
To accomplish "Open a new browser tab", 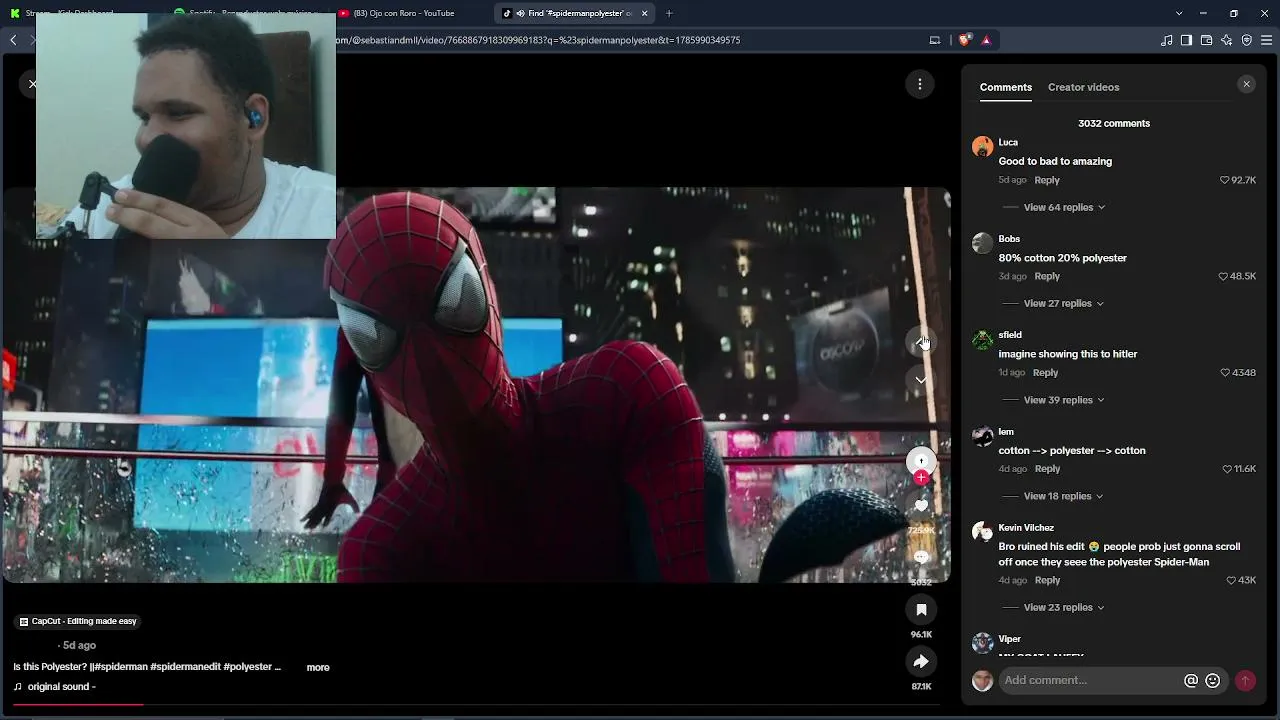I will click(x=669, y=13).
